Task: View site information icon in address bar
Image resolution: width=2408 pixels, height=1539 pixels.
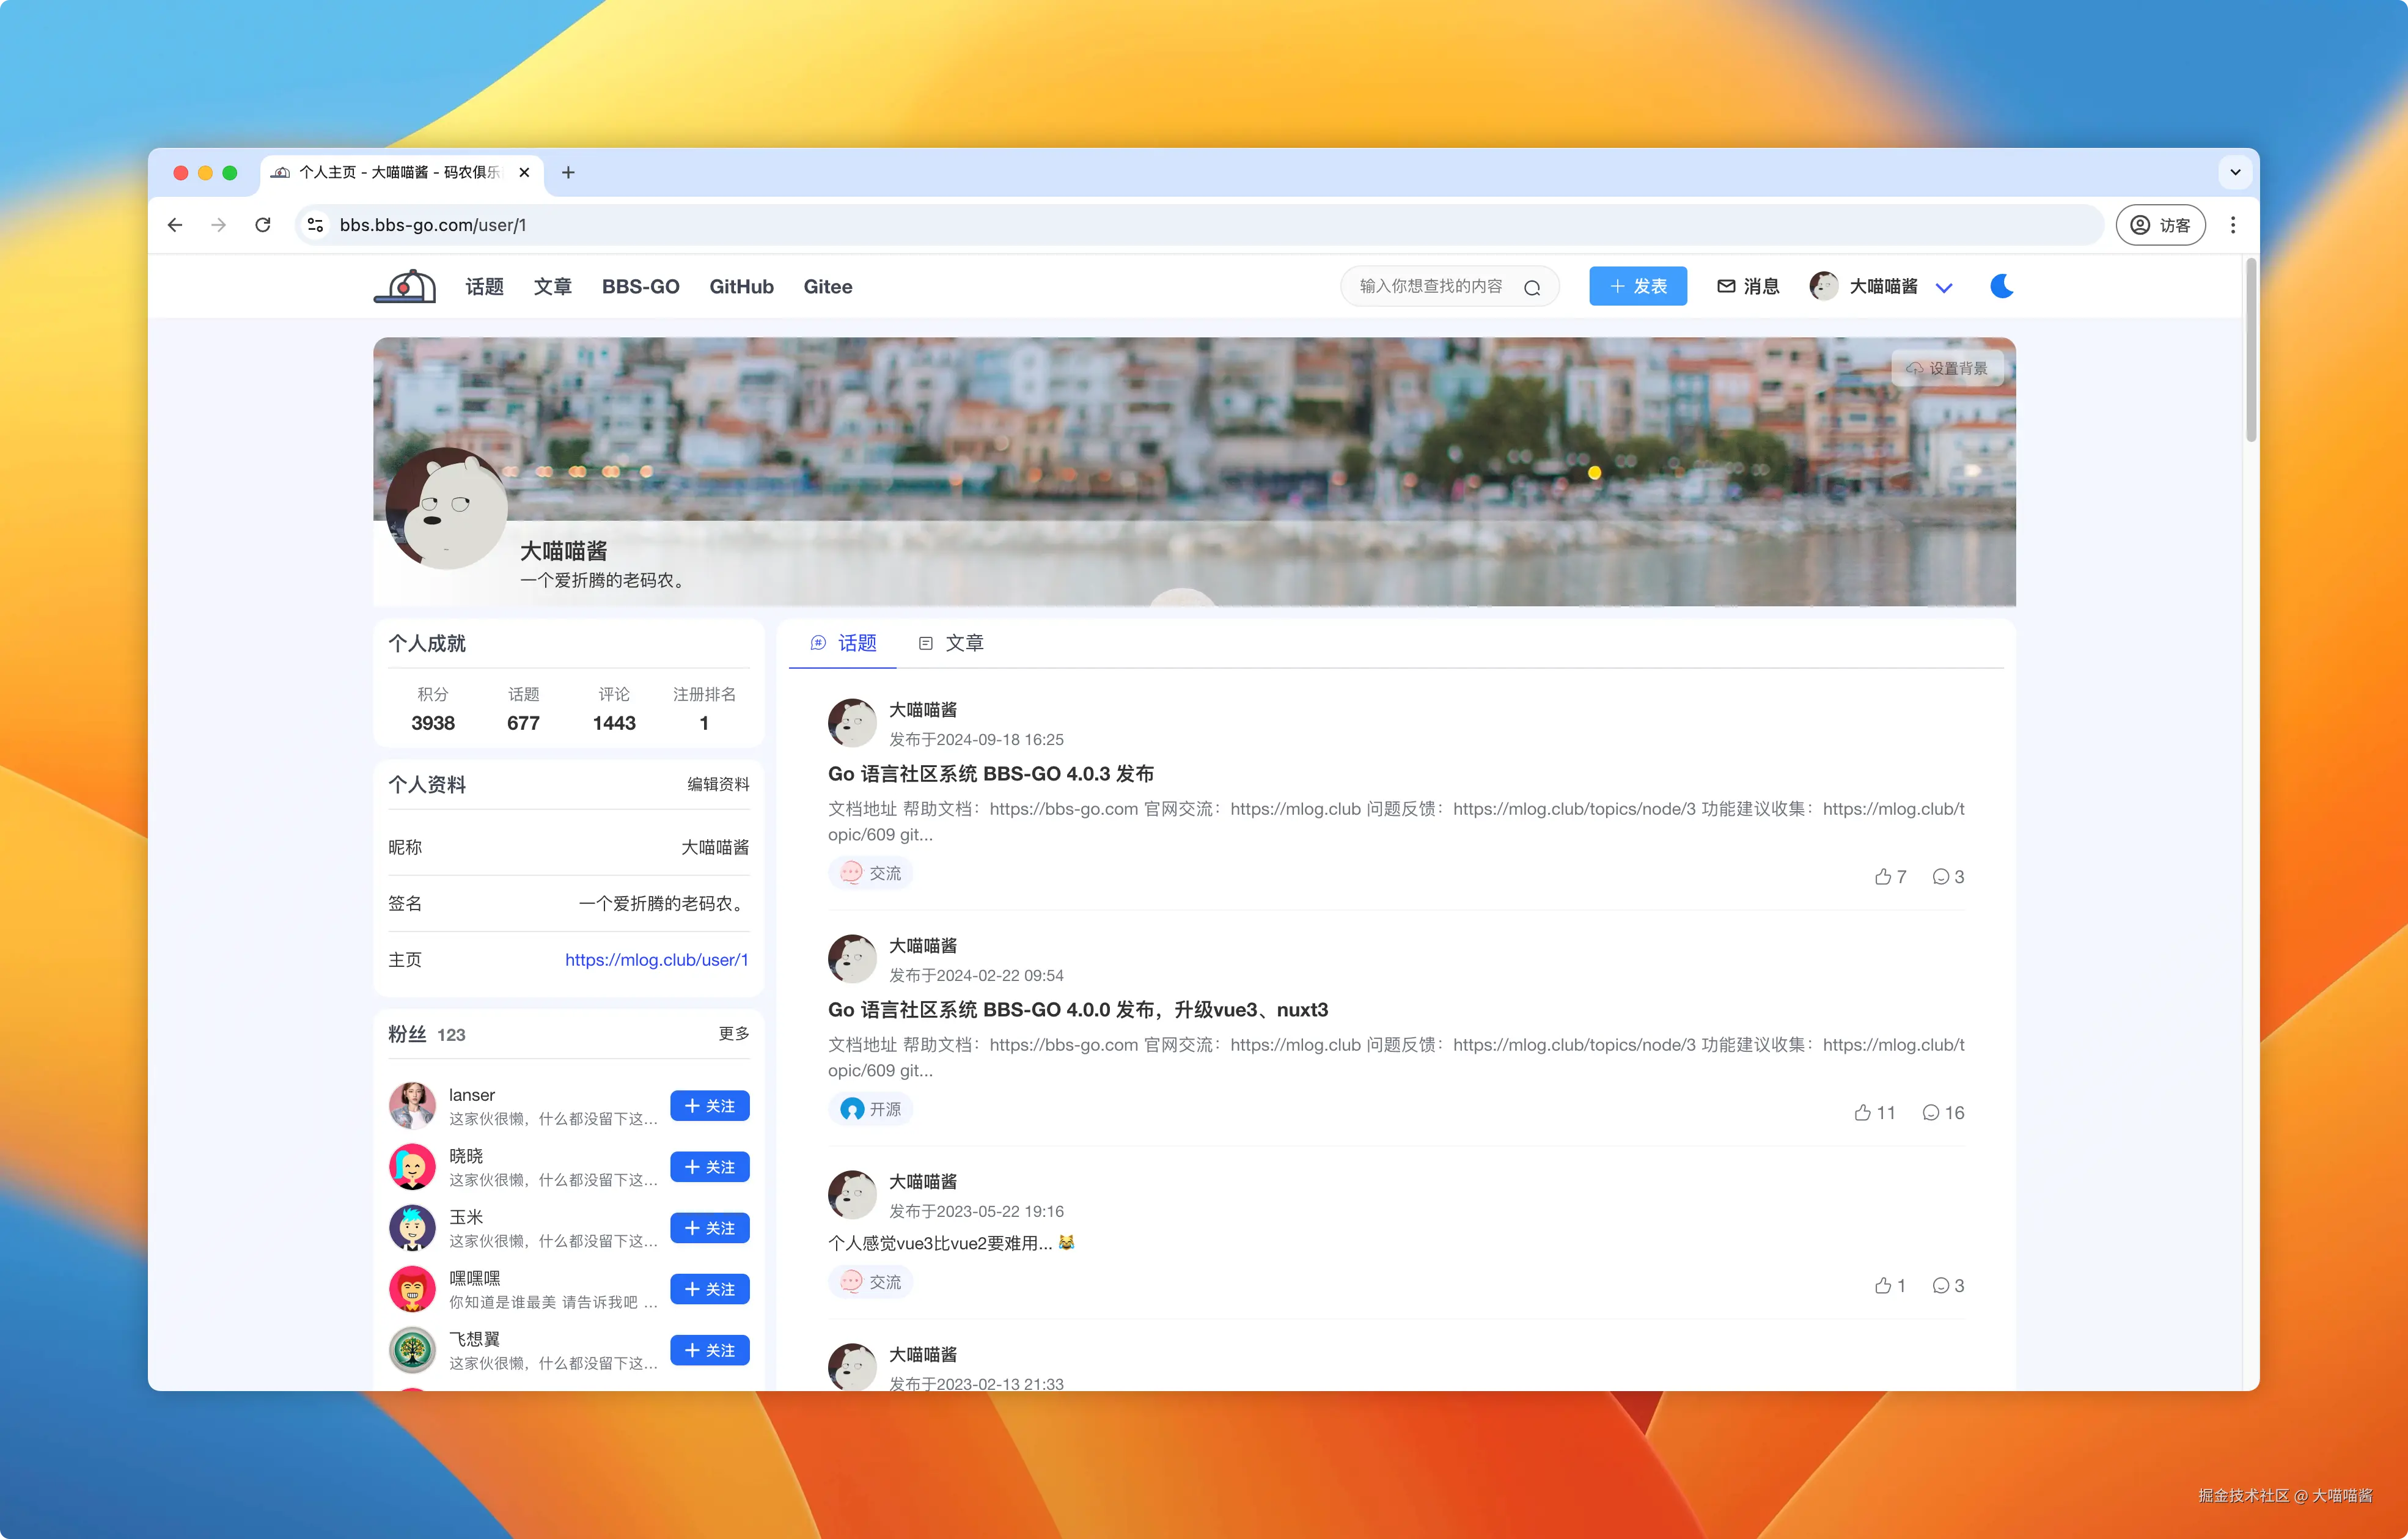Action: 315,225
